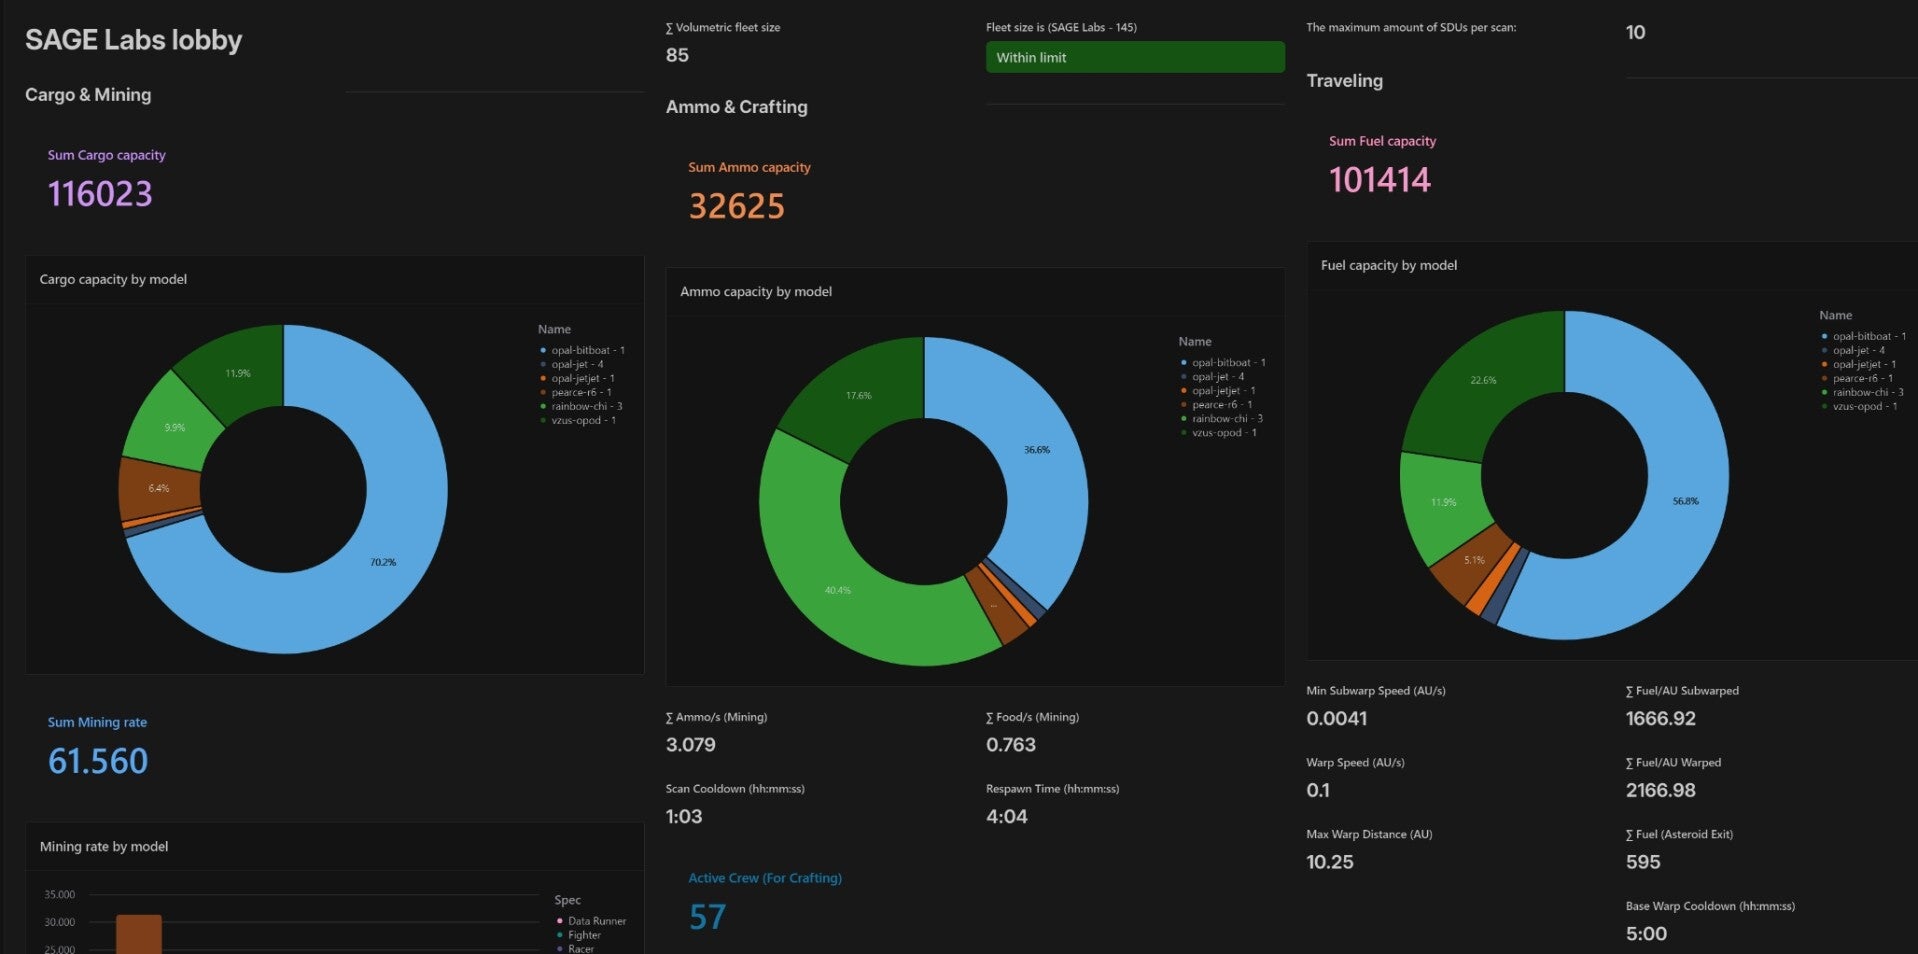
Task: Select the 9.9% green slice in Cargo donut
Action: click(174, 427)
